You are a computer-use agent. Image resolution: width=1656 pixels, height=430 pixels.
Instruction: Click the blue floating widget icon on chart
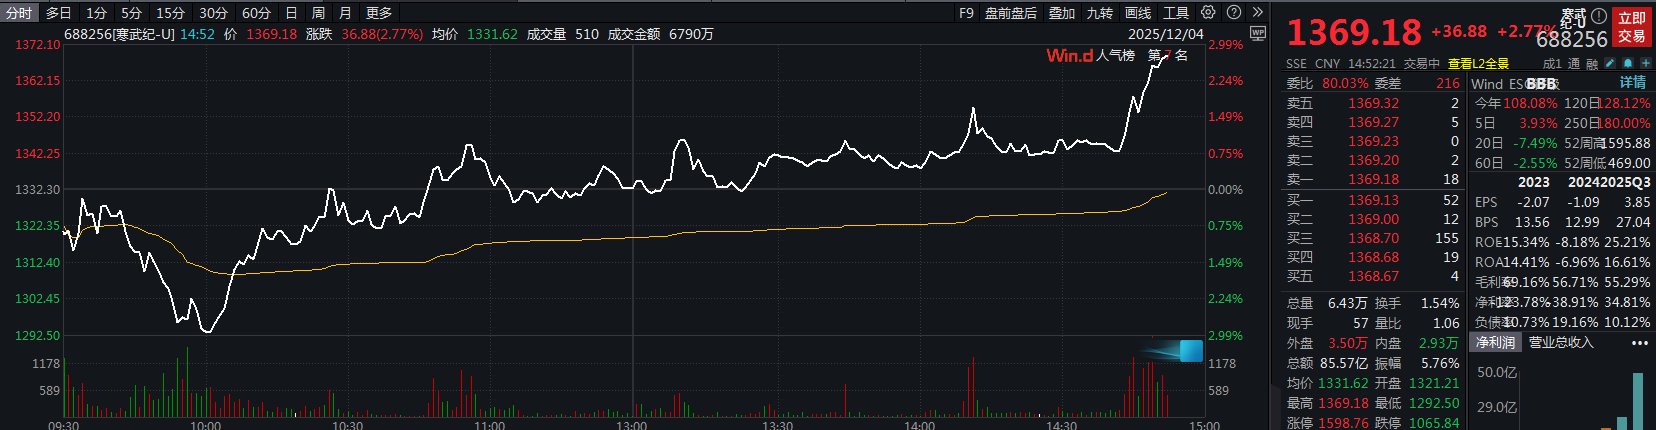(x=1190, y=350)
